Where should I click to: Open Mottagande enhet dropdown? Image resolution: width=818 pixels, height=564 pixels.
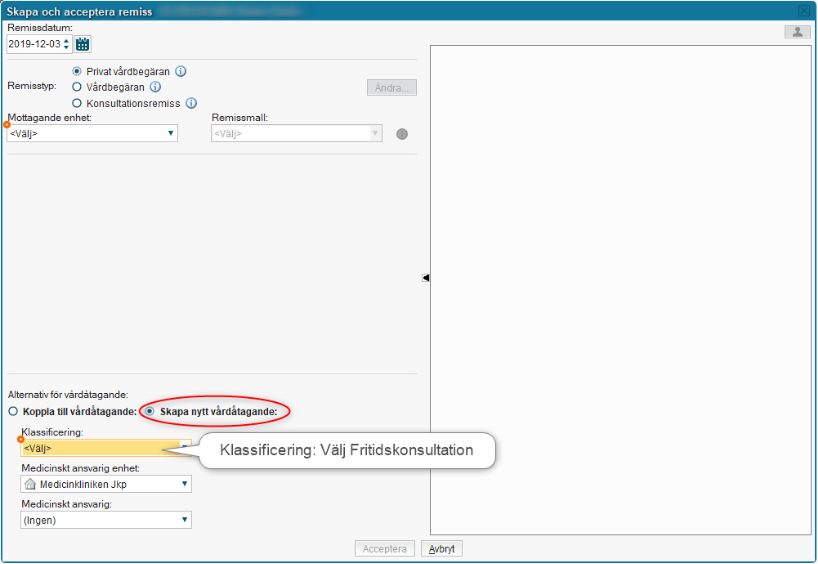pyautogui.click(x=93, y=133)
